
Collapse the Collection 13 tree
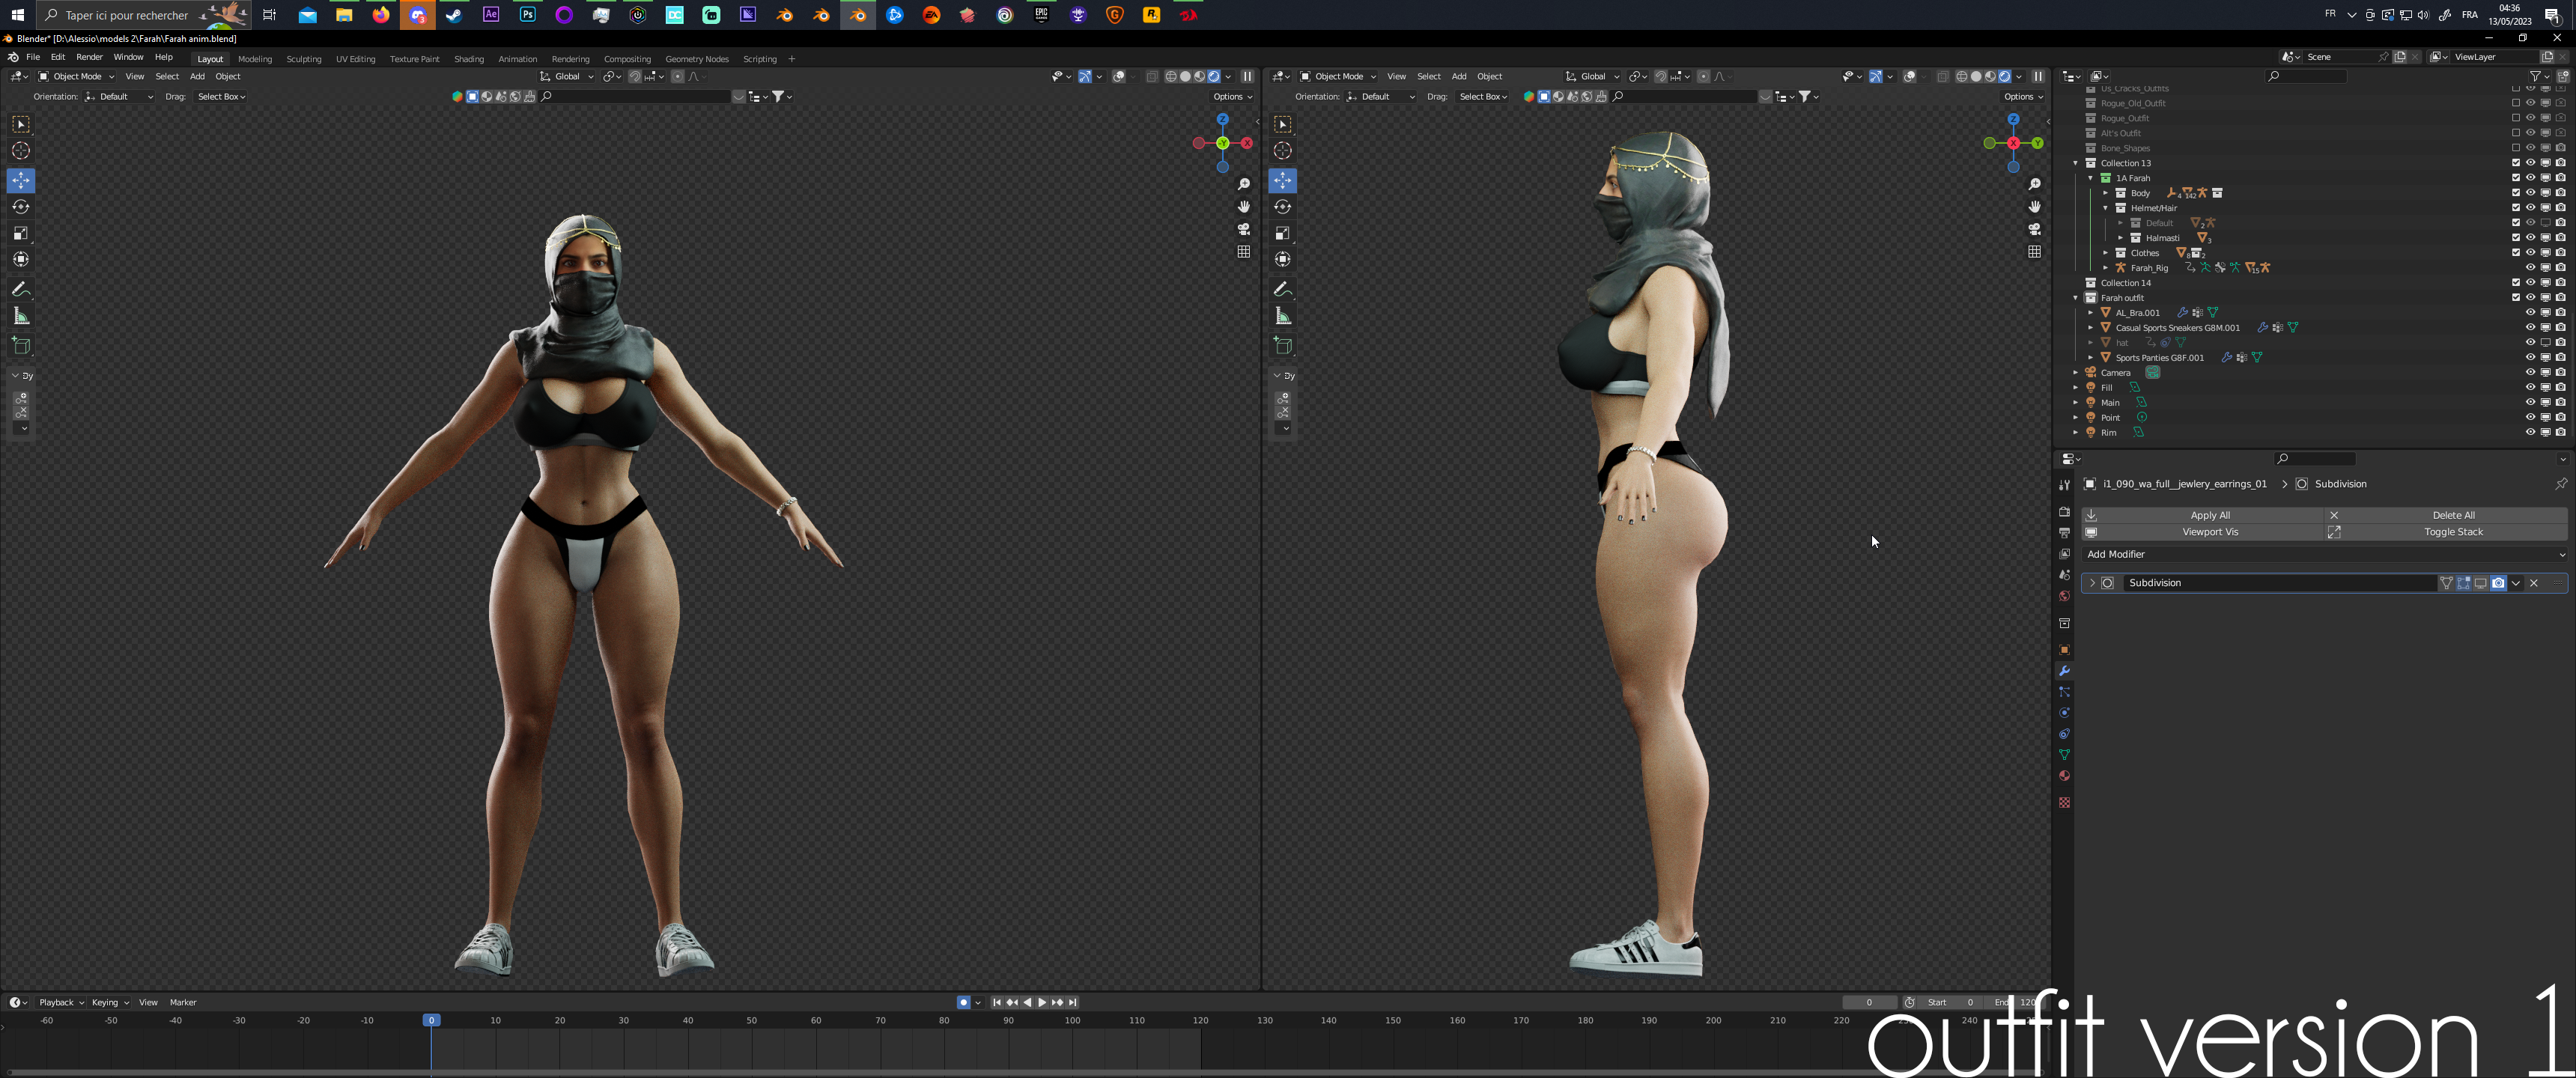[x=2076, y=163]
